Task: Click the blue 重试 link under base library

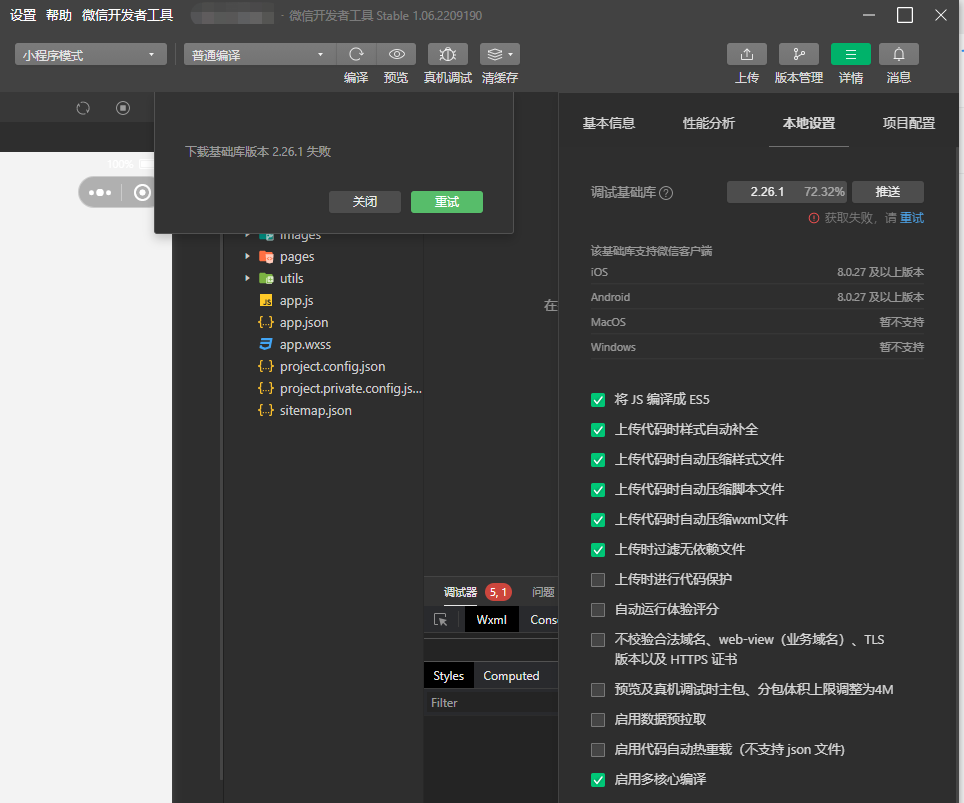Action: 912,218
